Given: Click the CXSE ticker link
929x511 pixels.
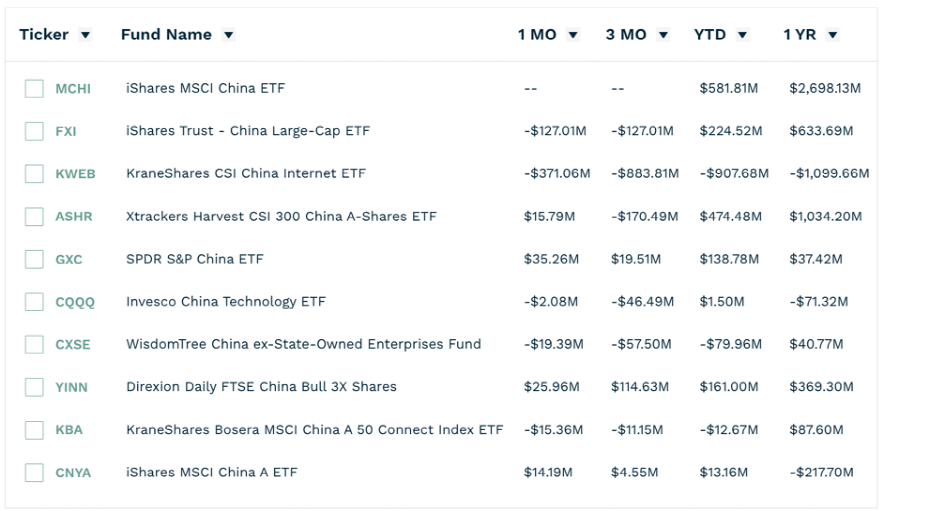Looking at the screenshot, I should [x=73, y=345].
